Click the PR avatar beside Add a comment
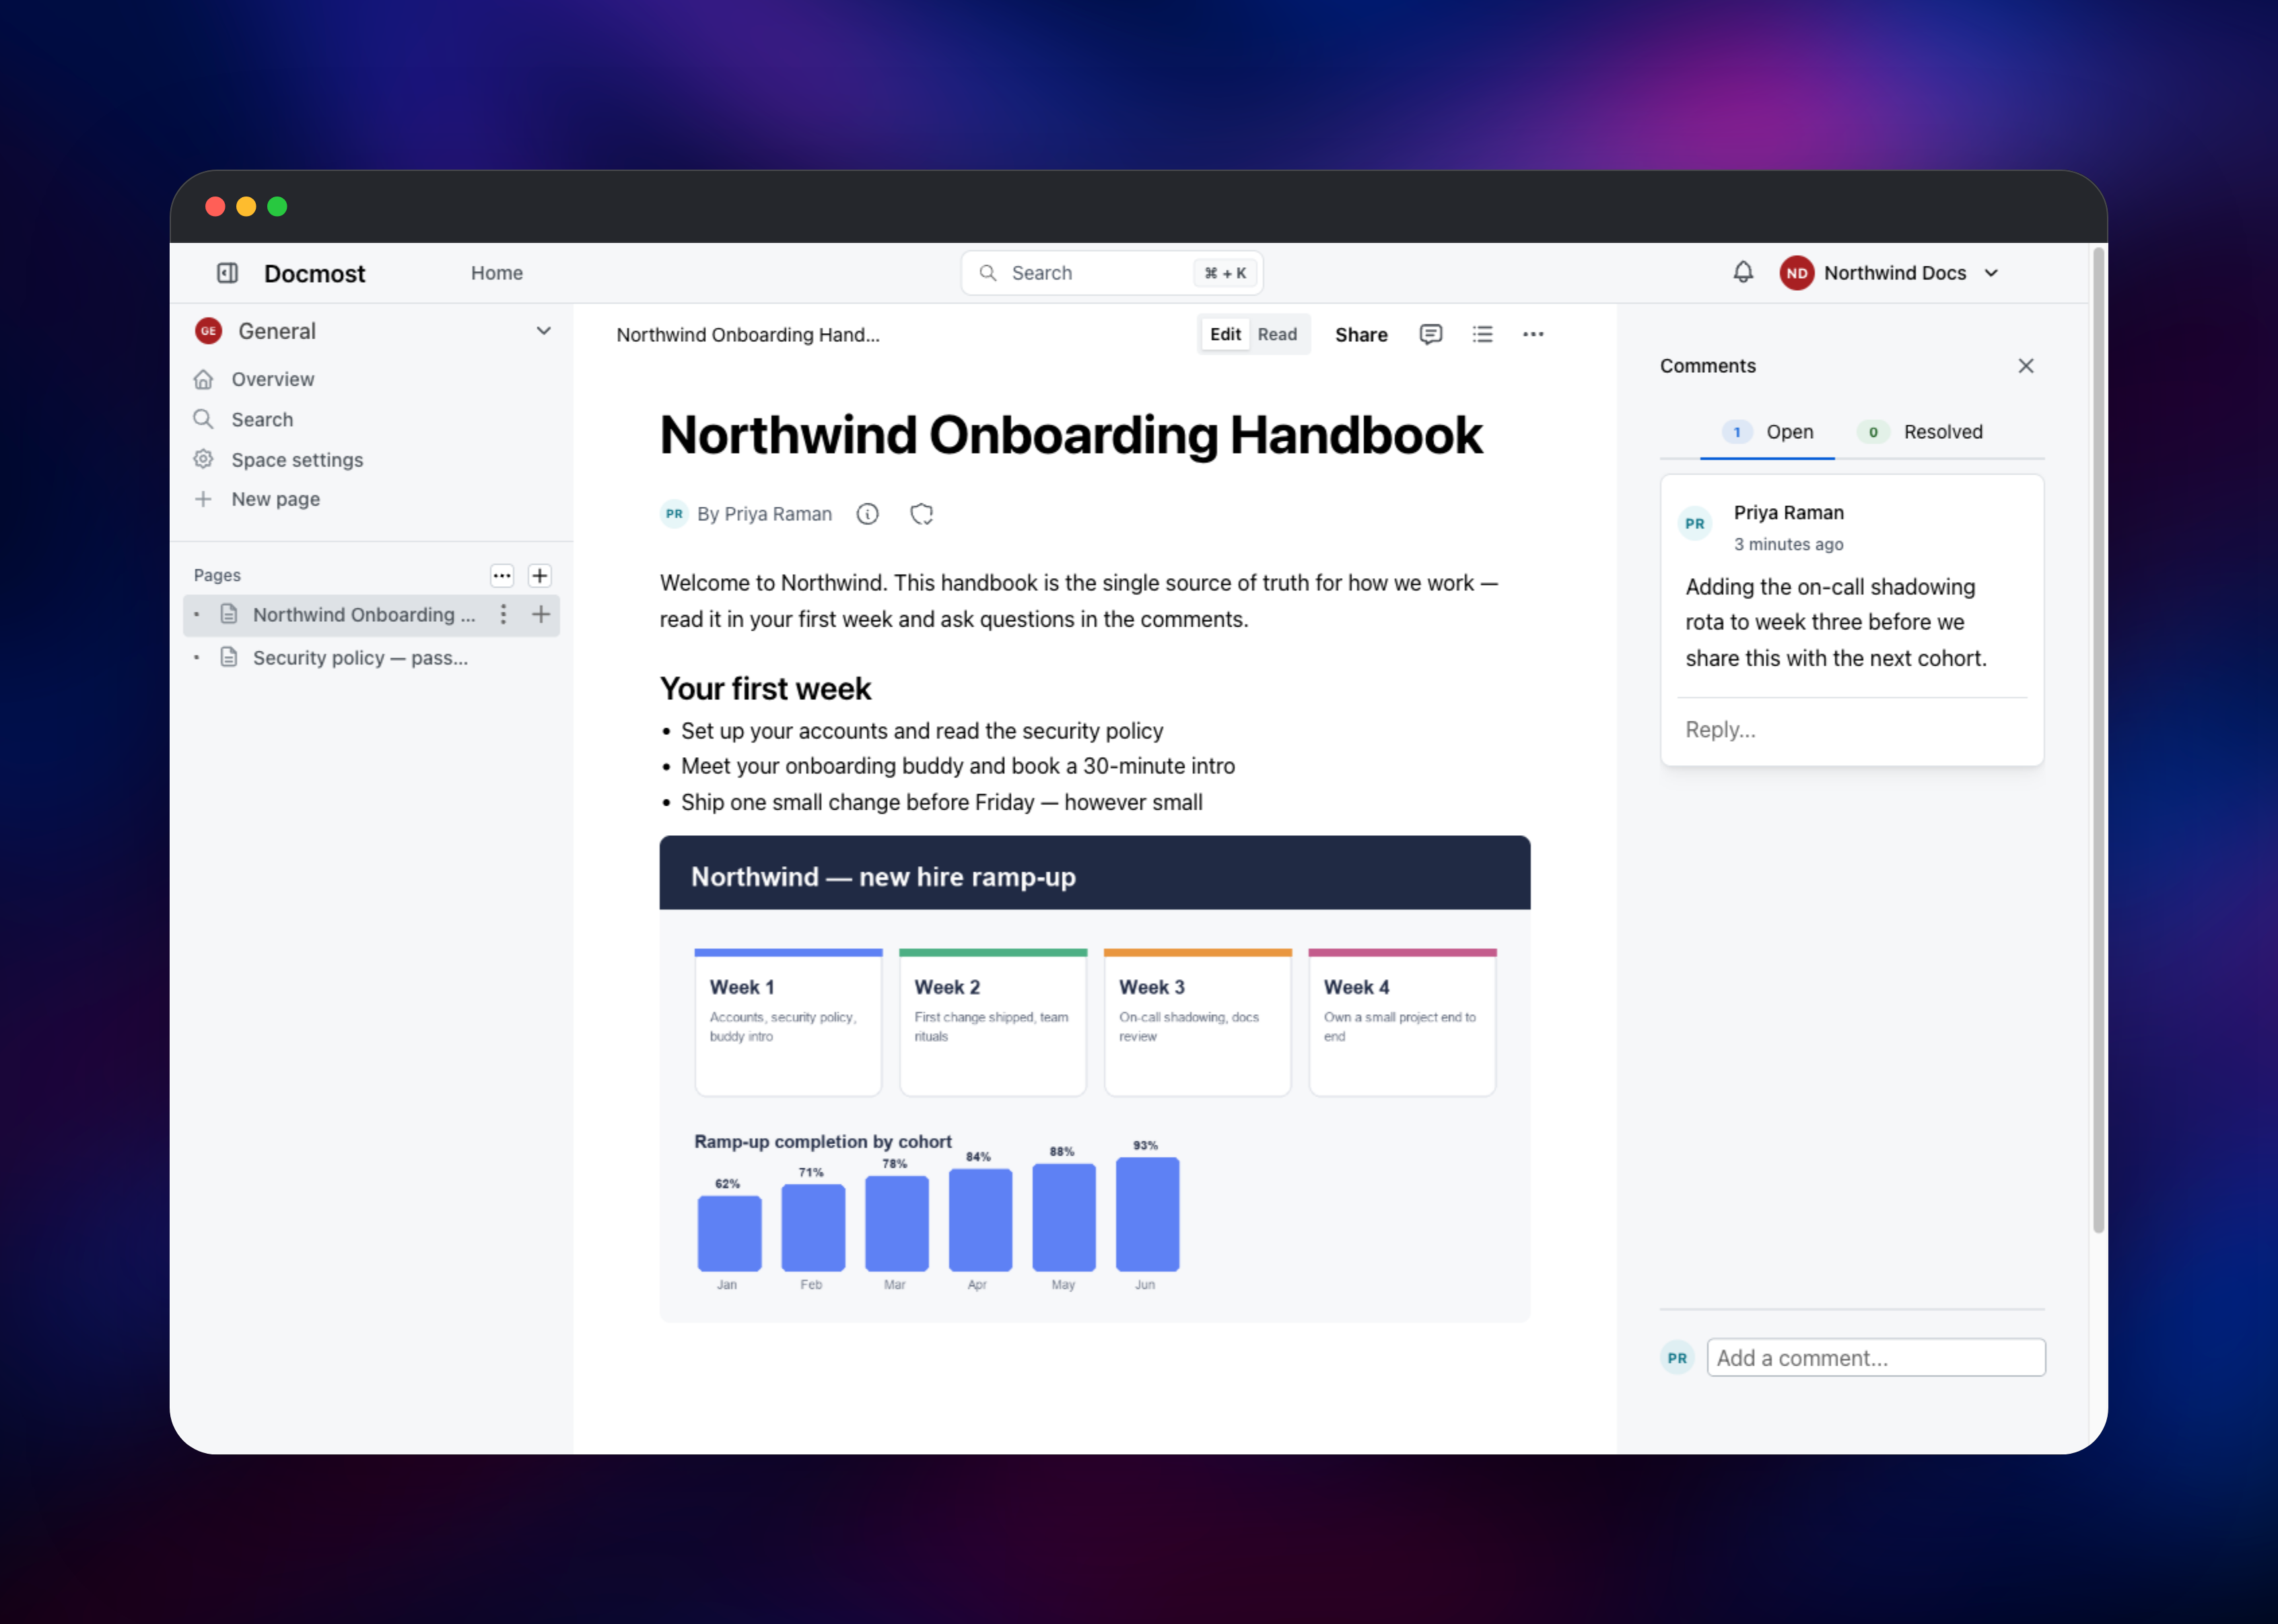The height and width of the screenshot is (1624, 2278). [1677, 1358]
